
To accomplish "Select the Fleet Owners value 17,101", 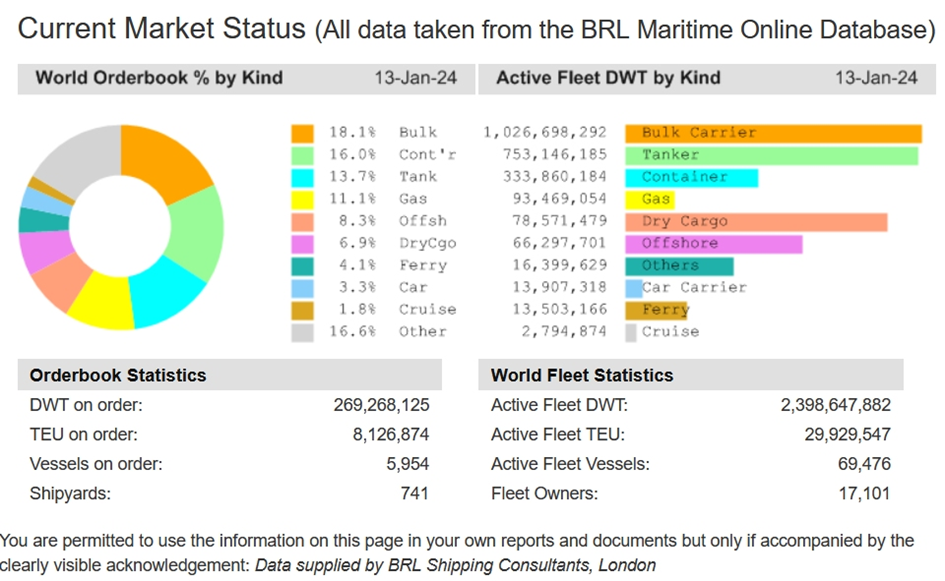I will 864,493.
